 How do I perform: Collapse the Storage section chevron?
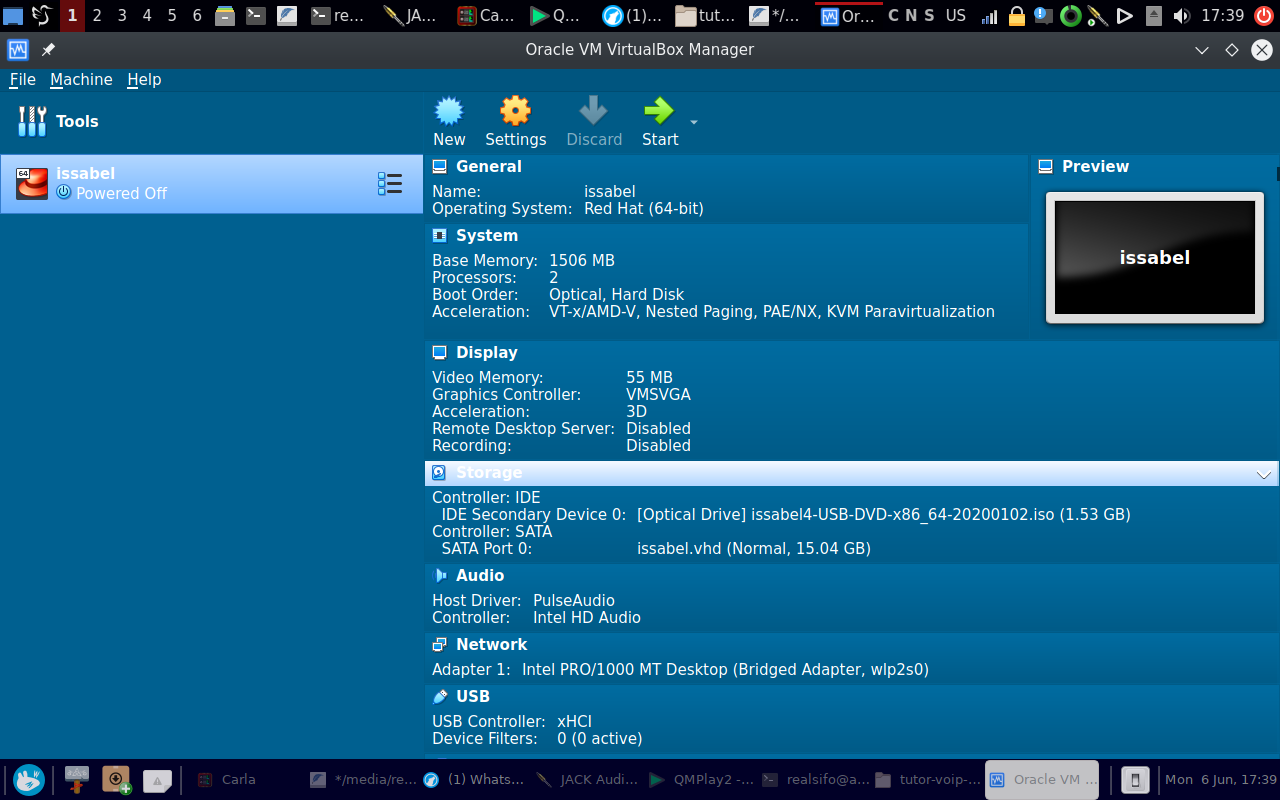tap(1264, 474)
